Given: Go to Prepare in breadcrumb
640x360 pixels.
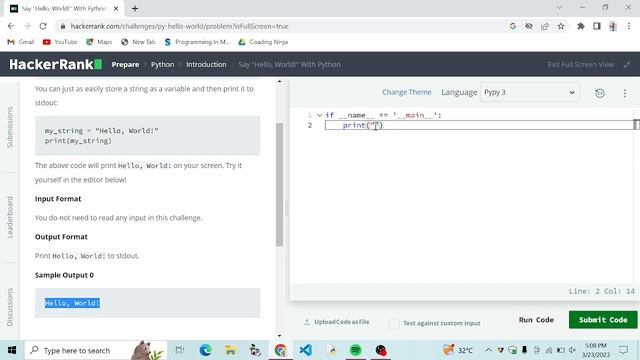Looking at the screenshot, I should 125,64.
